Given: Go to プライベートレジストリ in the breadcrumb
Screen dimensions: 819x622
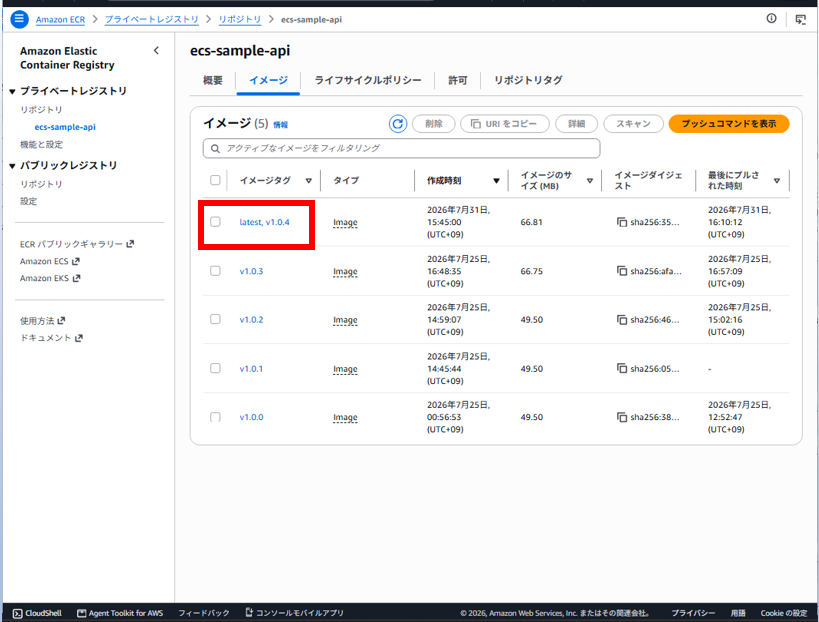Looking at the screenshot, I should click(151, 19).
